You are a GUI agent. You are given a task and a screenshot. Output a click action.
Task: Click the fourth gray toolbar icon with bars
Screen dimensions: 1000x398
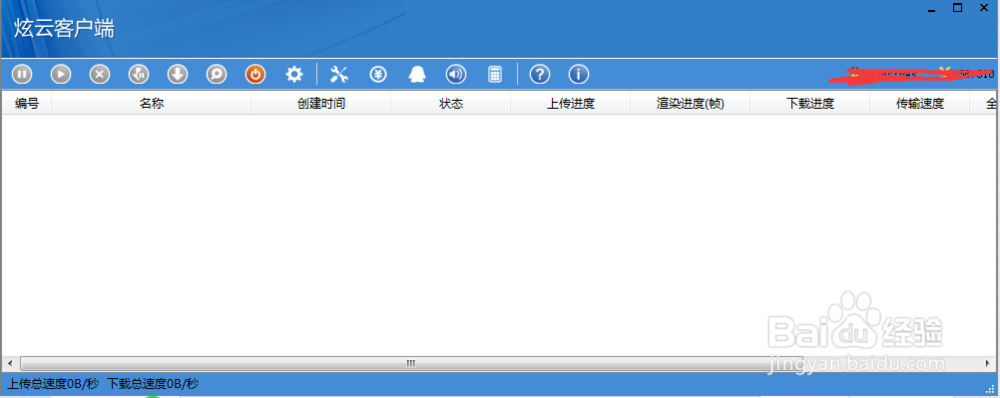pos(138,75)
